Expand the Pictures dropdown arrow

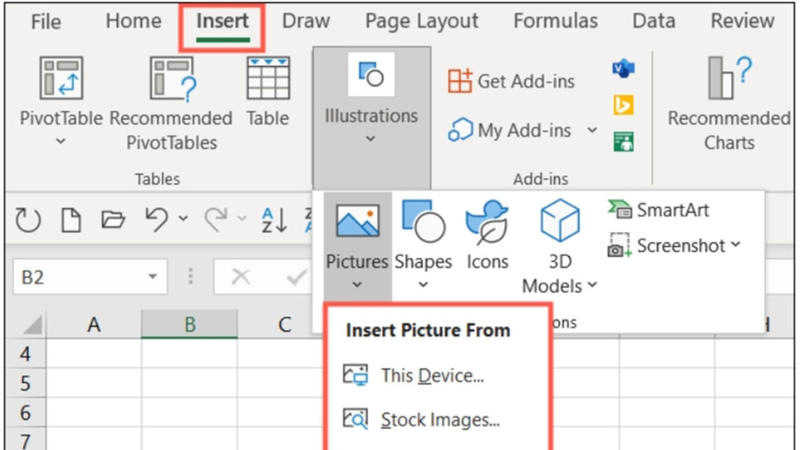[x=357, y=285]
